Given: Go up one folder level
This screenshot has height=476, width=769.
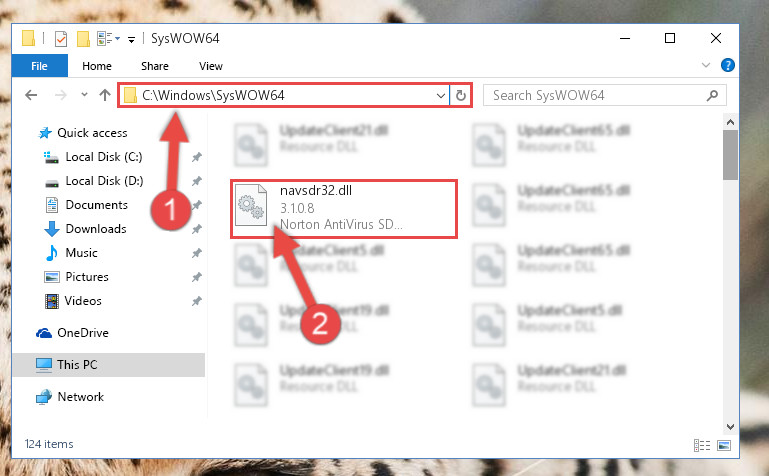Looking at the screenshot, I should coord(104,95).
